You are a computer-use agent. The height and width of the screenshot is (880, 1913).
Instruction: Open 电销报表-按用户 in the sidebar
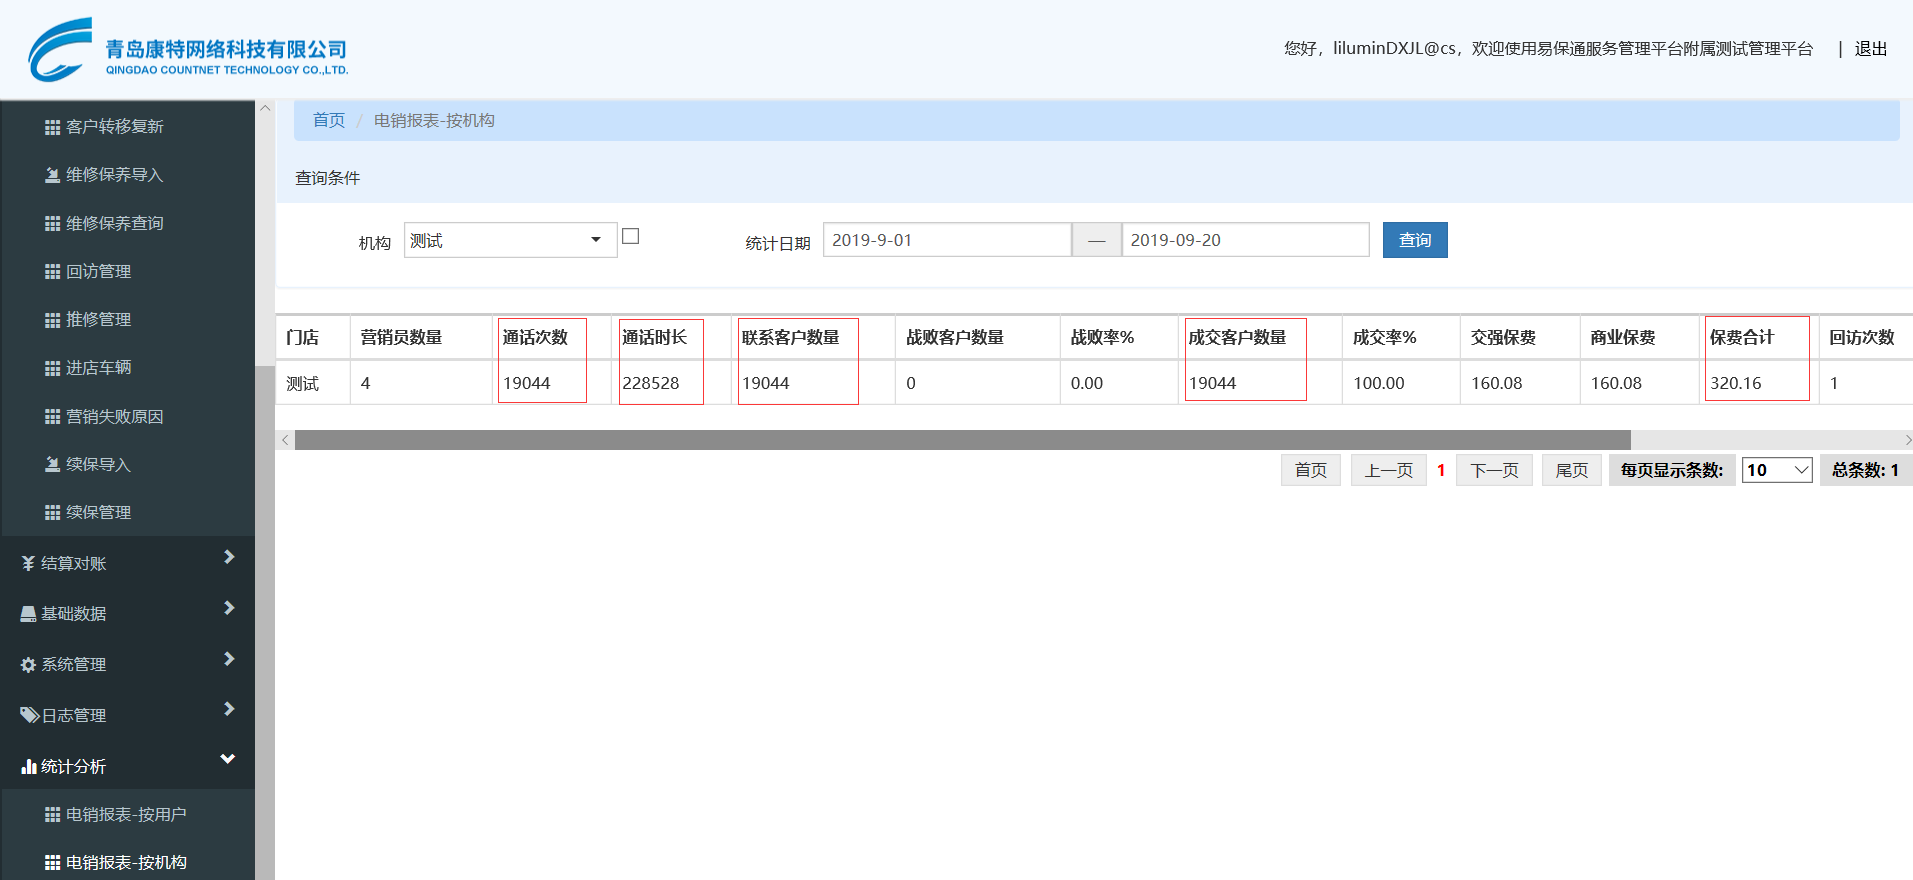tap(126, 815)
